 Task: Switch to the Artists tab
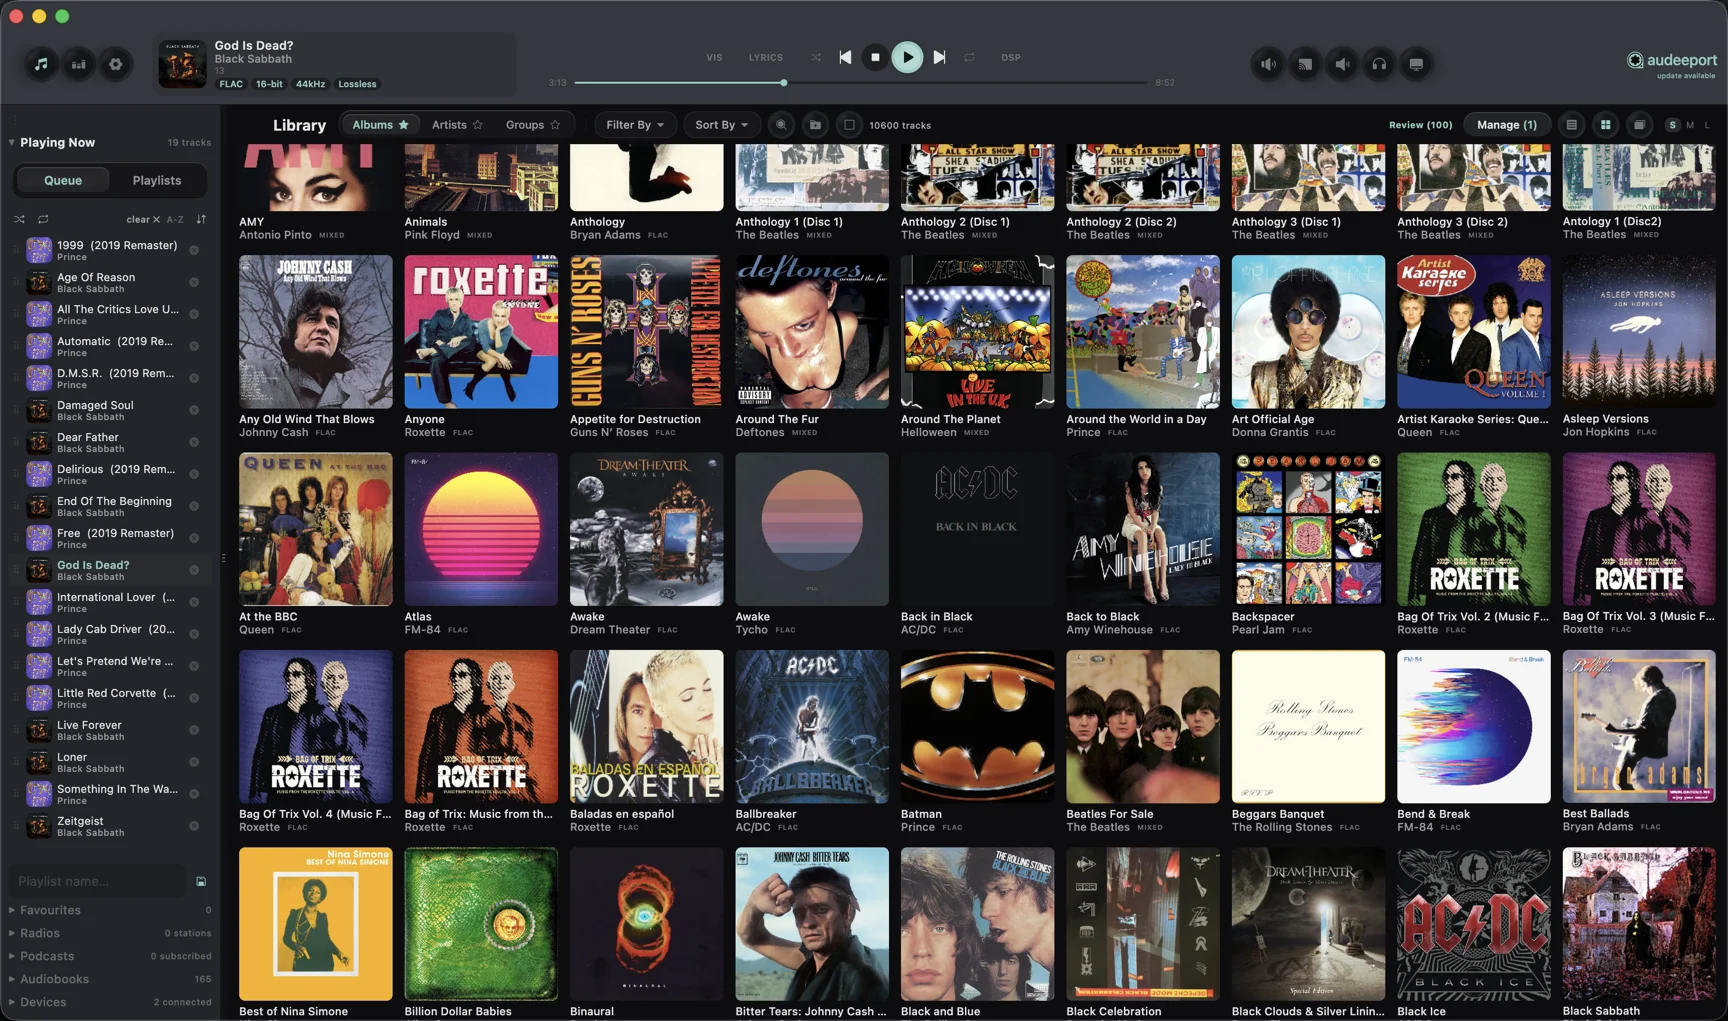pos(457,125)
